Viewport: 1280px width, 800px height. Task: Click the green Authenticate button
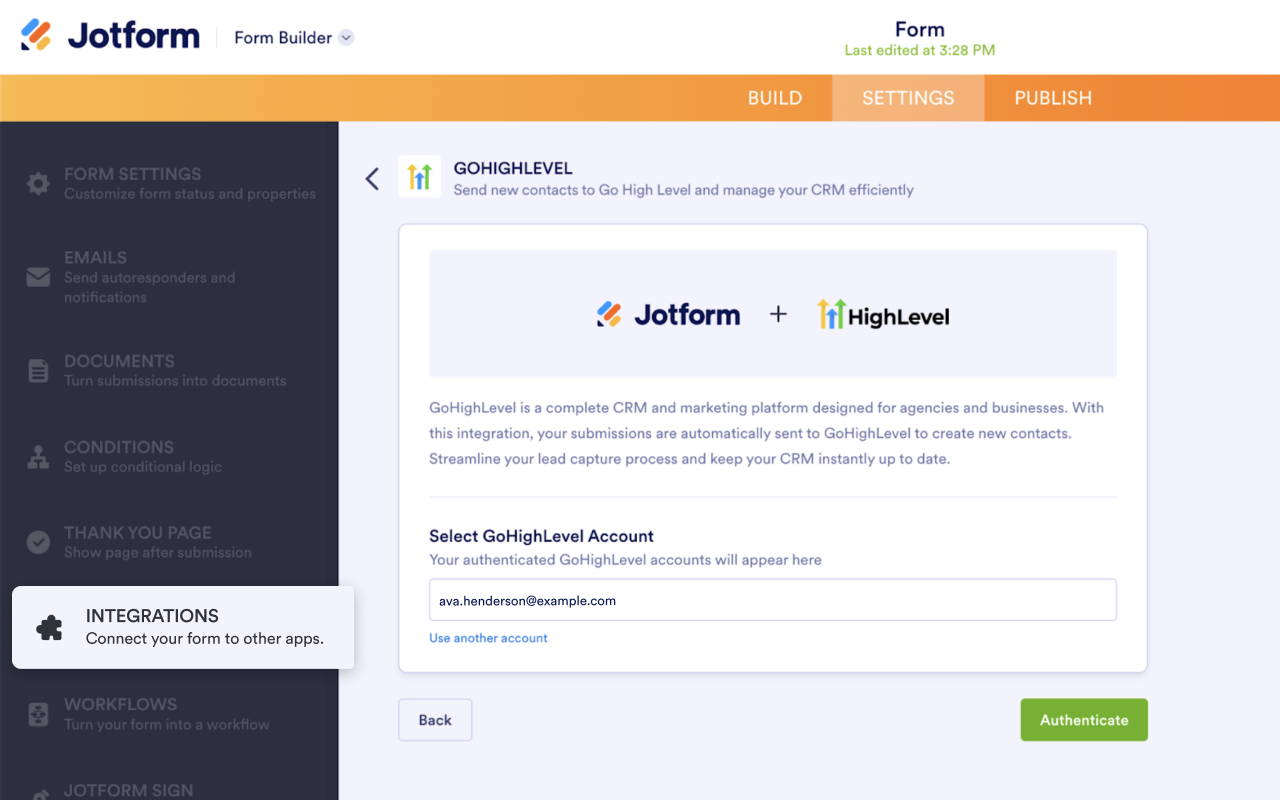[x=1083, y=720]
